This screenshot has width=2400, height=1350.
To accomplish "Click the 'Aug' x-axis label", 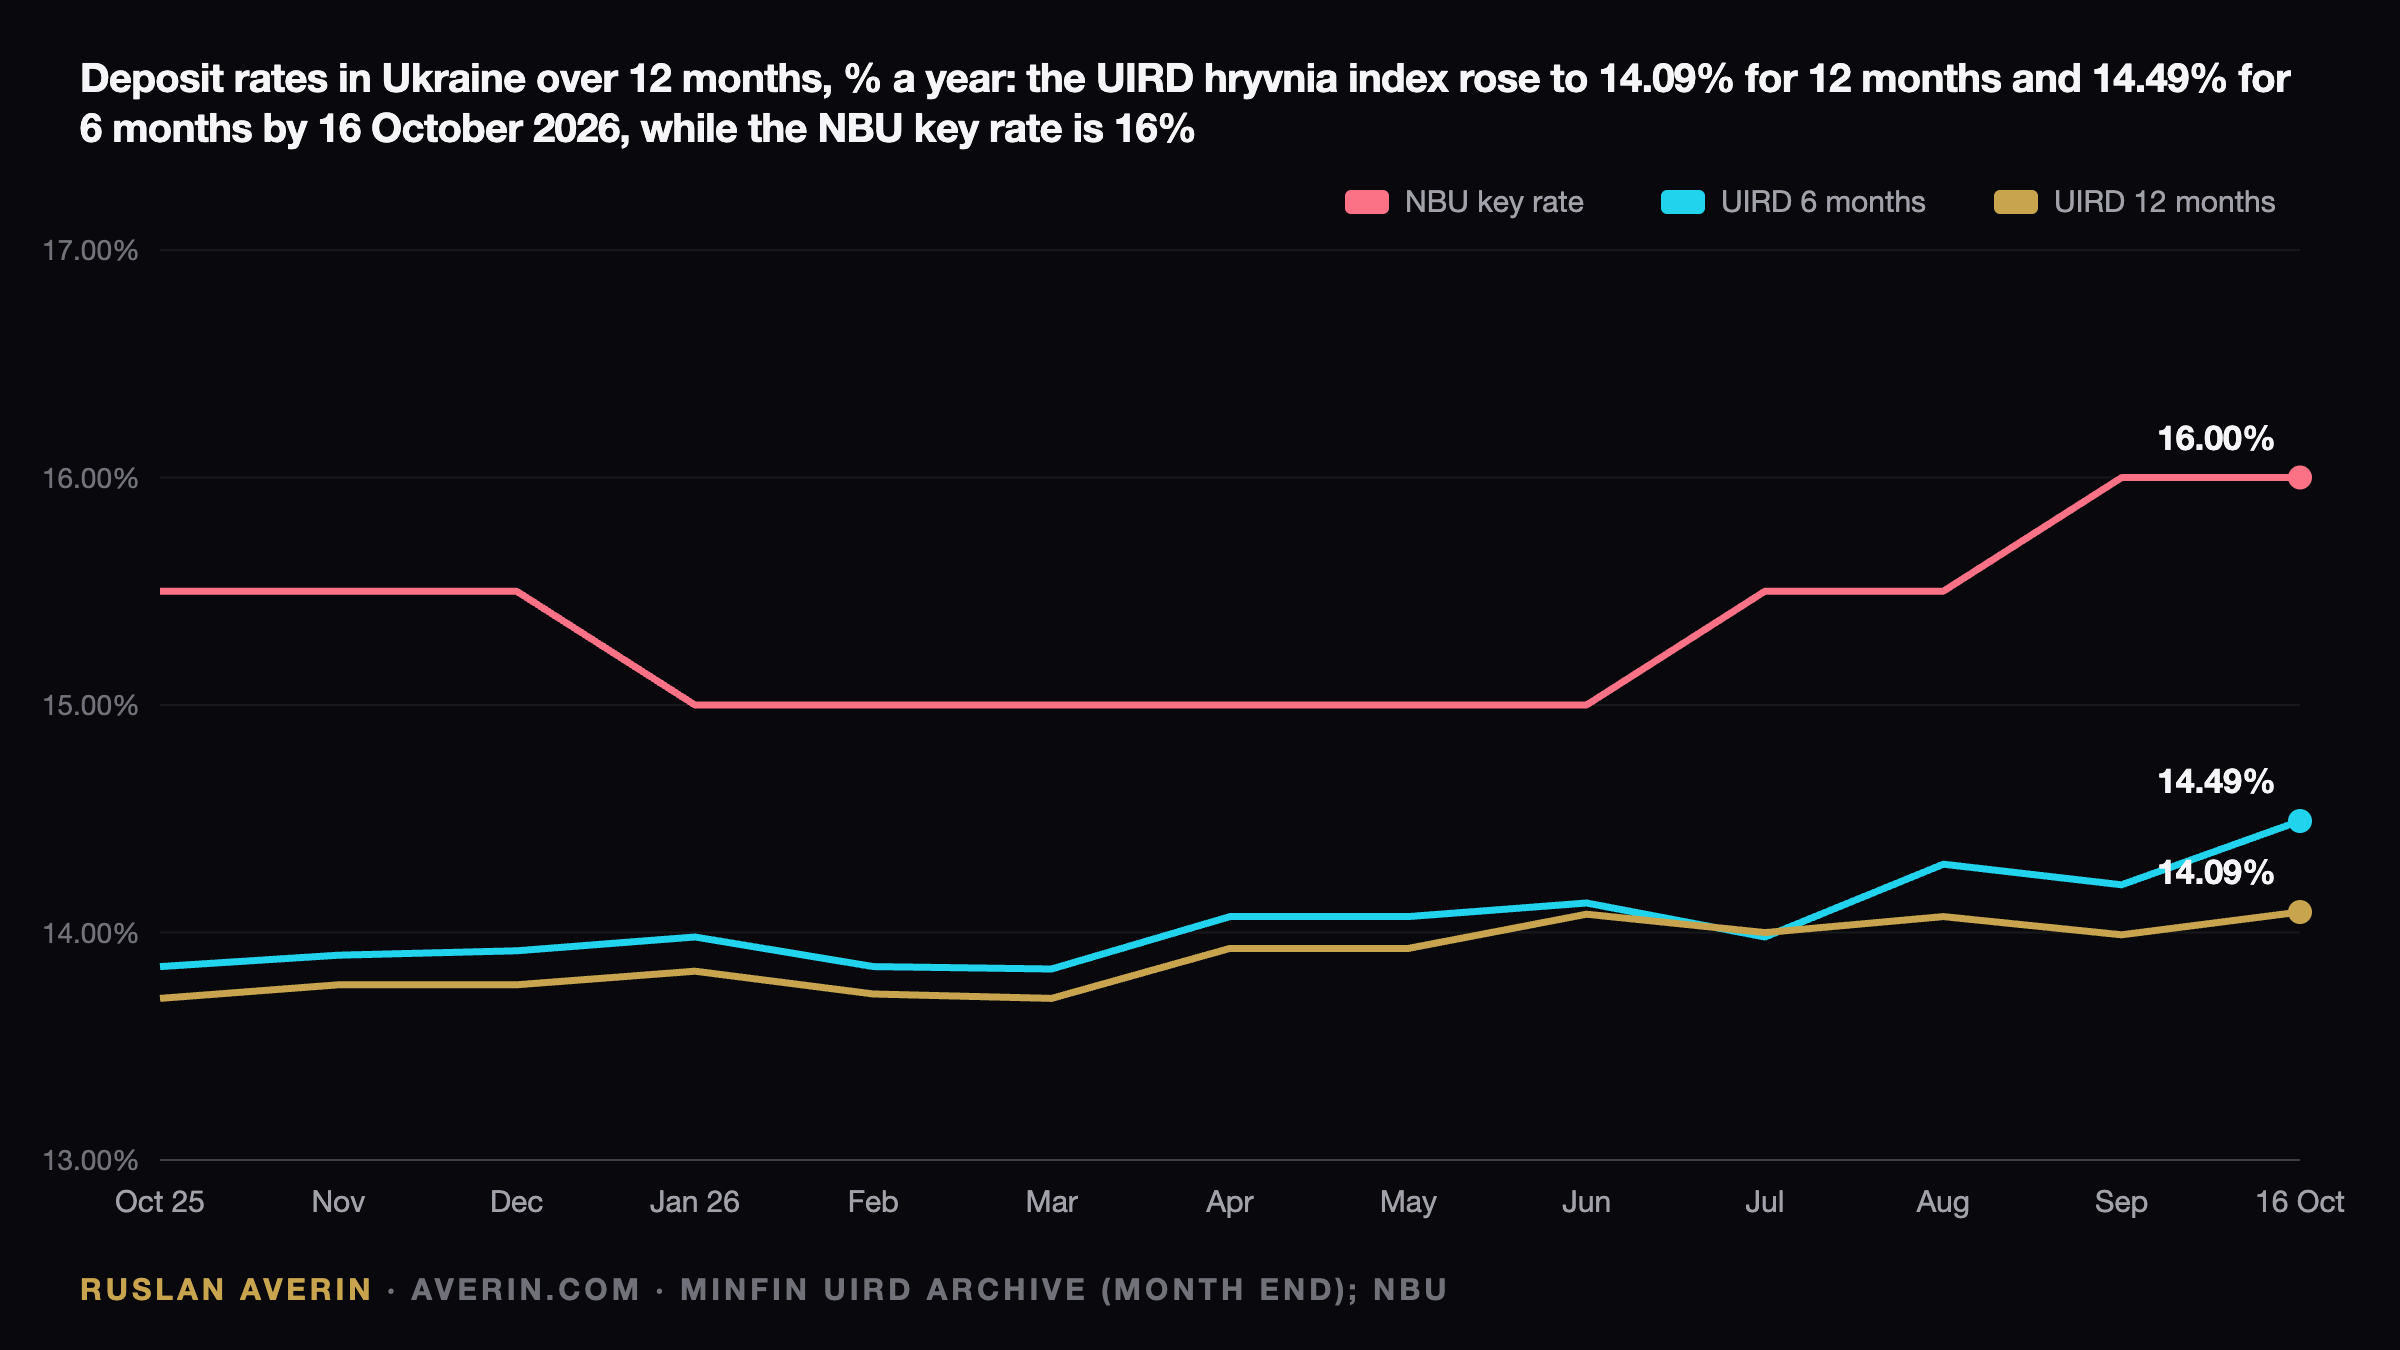I will click(1943, 1202).
